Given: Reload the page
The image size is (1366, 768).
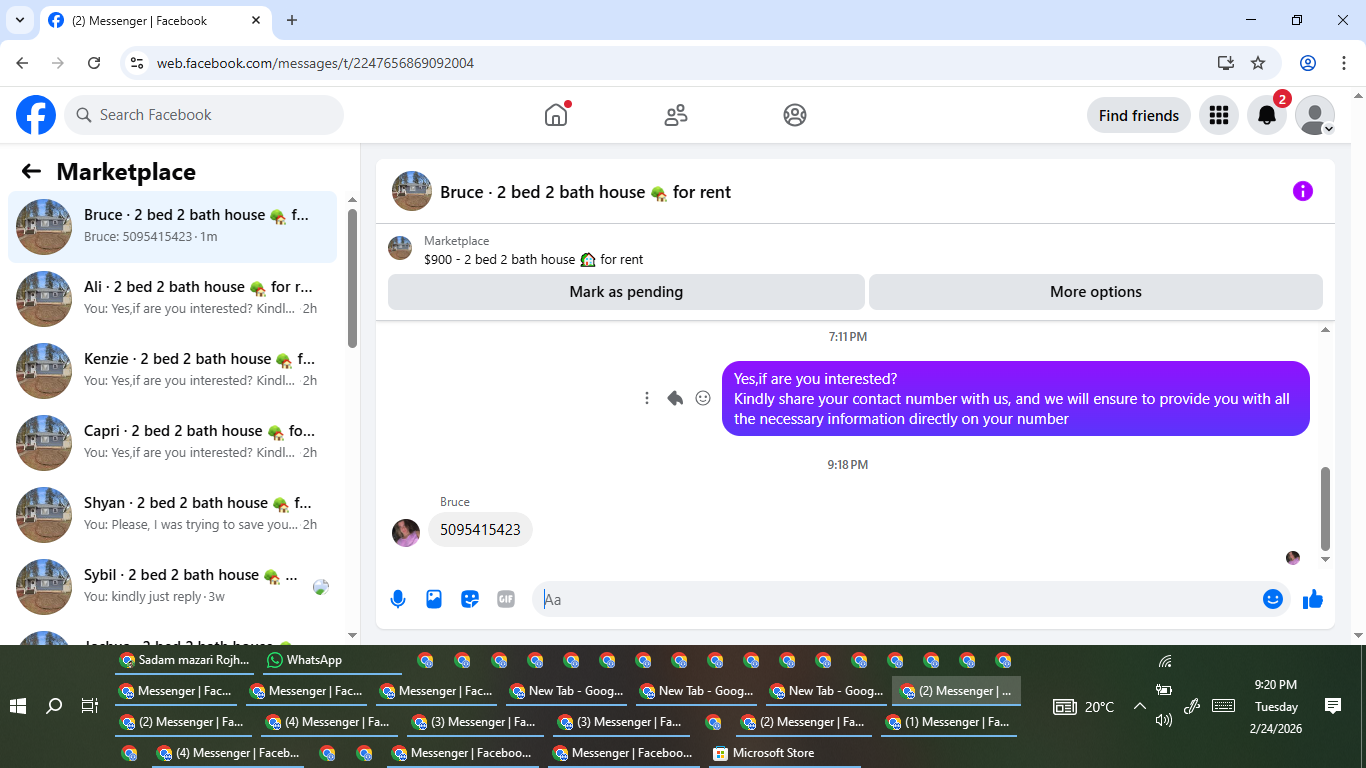Looking at the screenshot, I should pos(94,63).
